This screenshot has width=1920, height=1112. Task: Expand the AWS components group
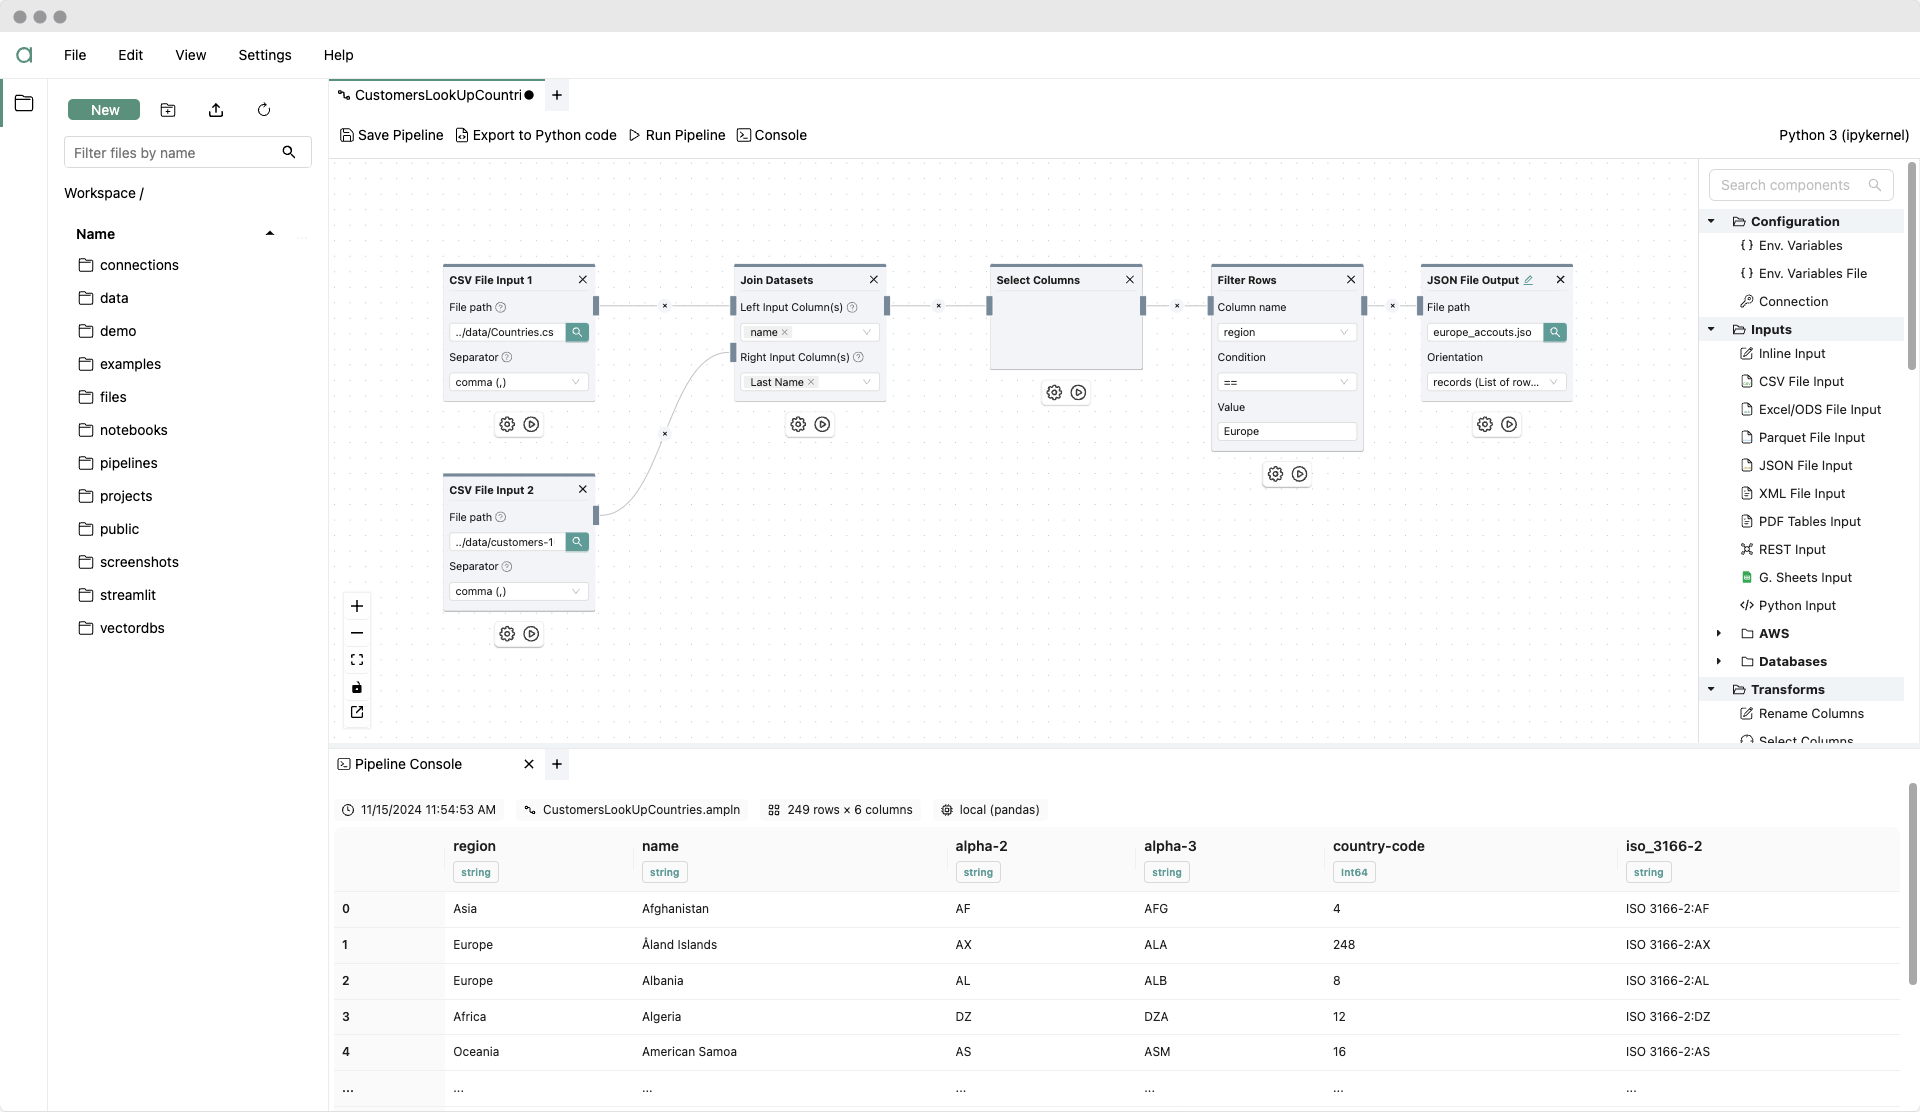[1719, 633]
